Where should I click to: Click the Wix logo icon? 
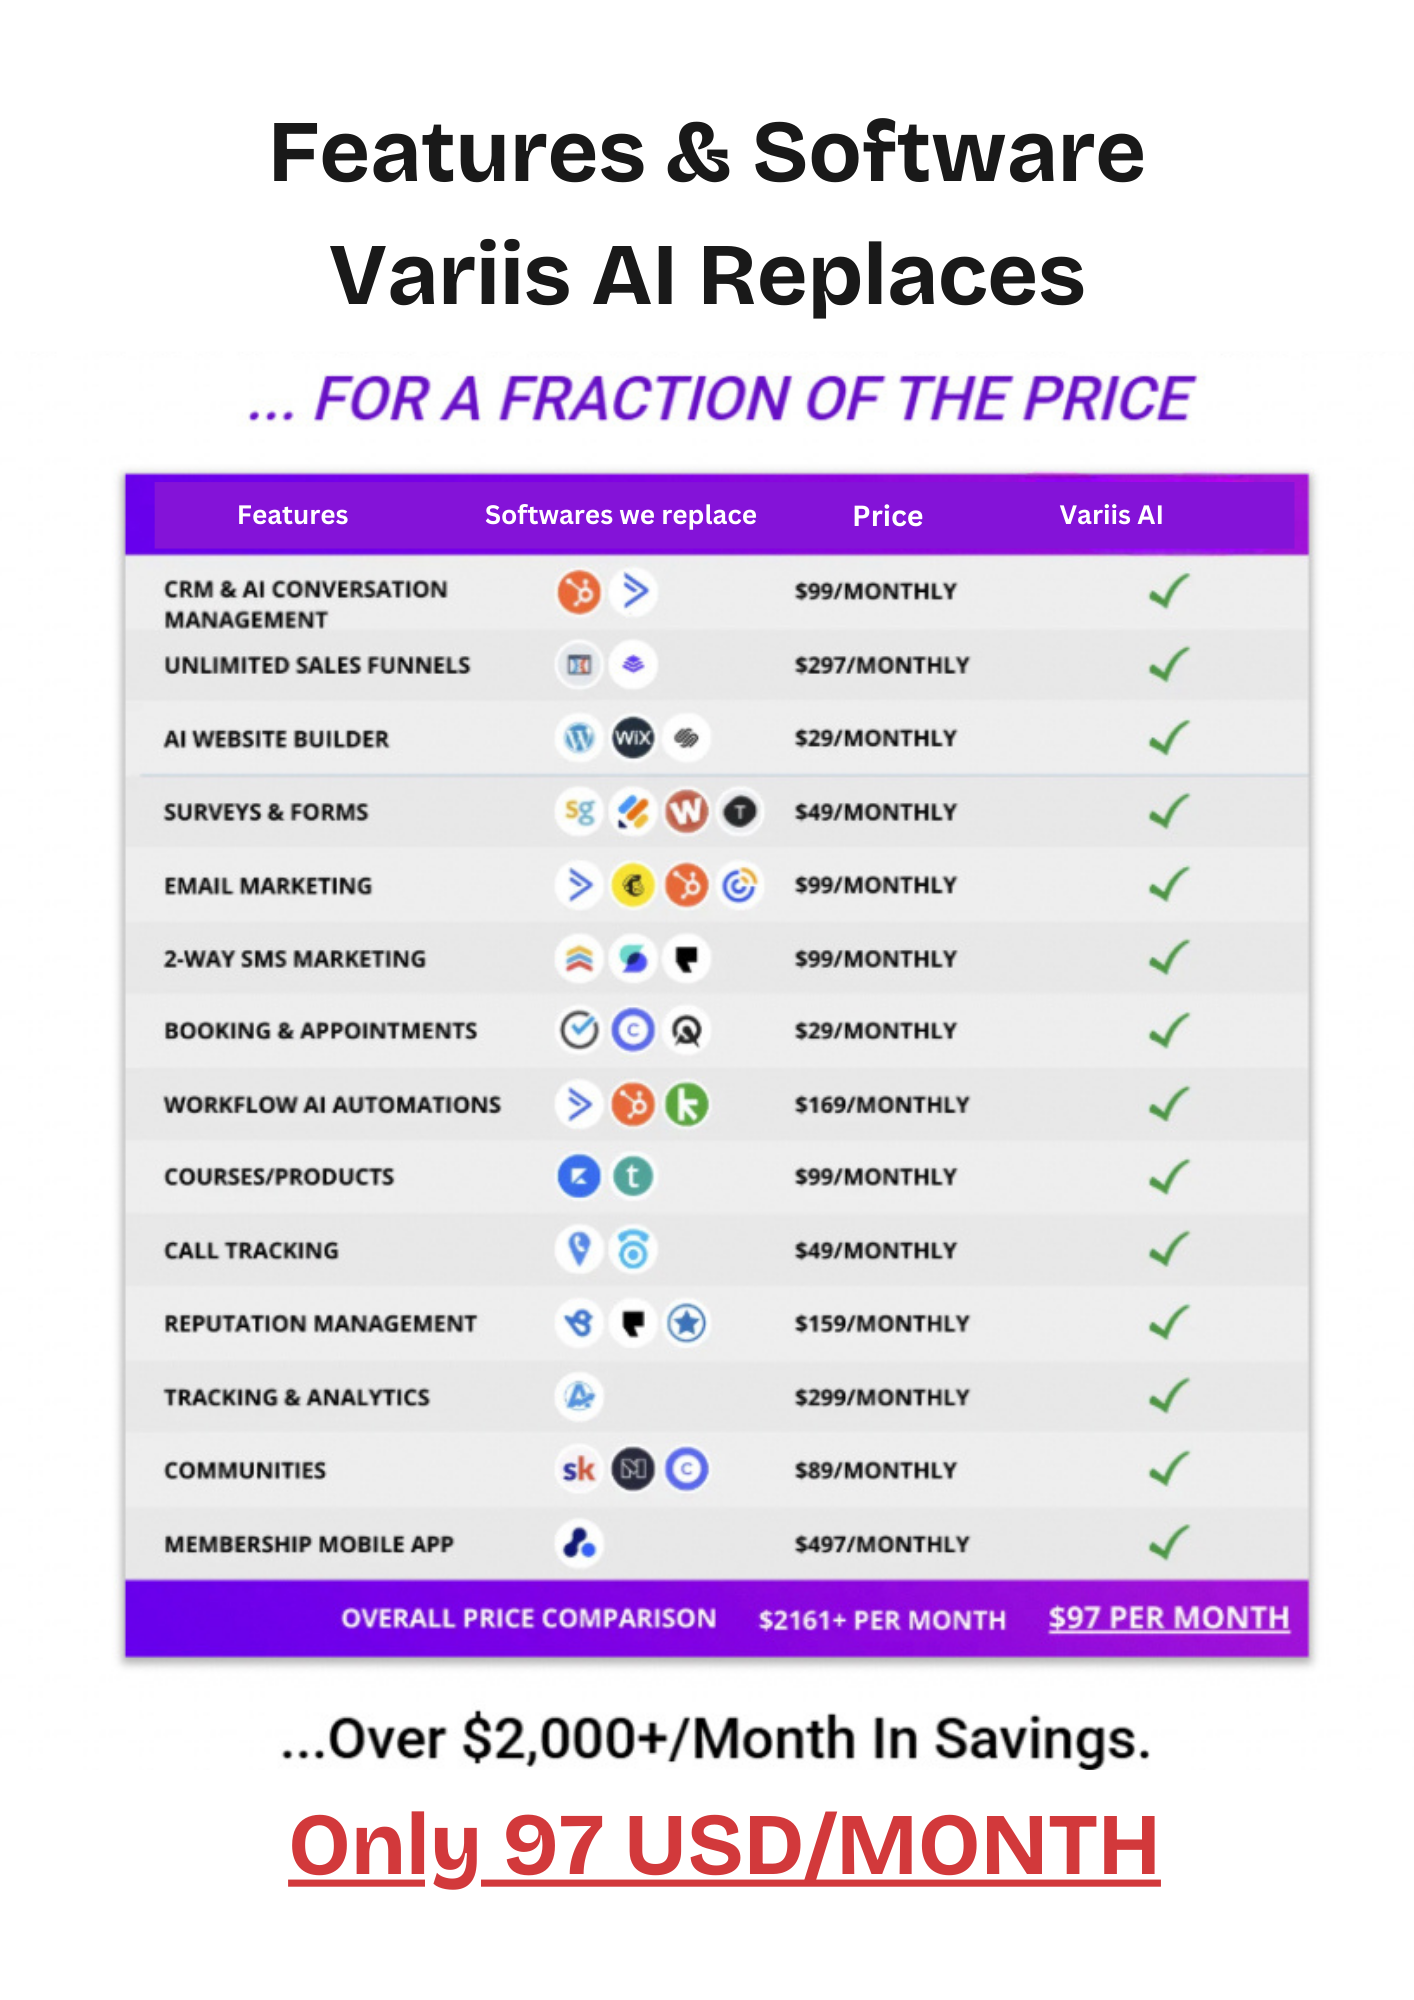pyautogui.click(x=633, y=738)
